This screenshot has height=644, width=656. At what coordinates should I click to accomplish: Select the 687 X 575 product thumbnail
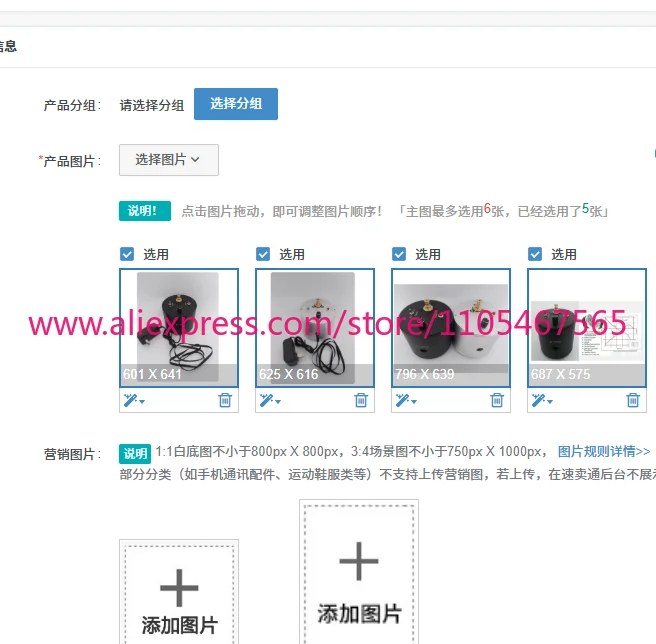[587, 328]
